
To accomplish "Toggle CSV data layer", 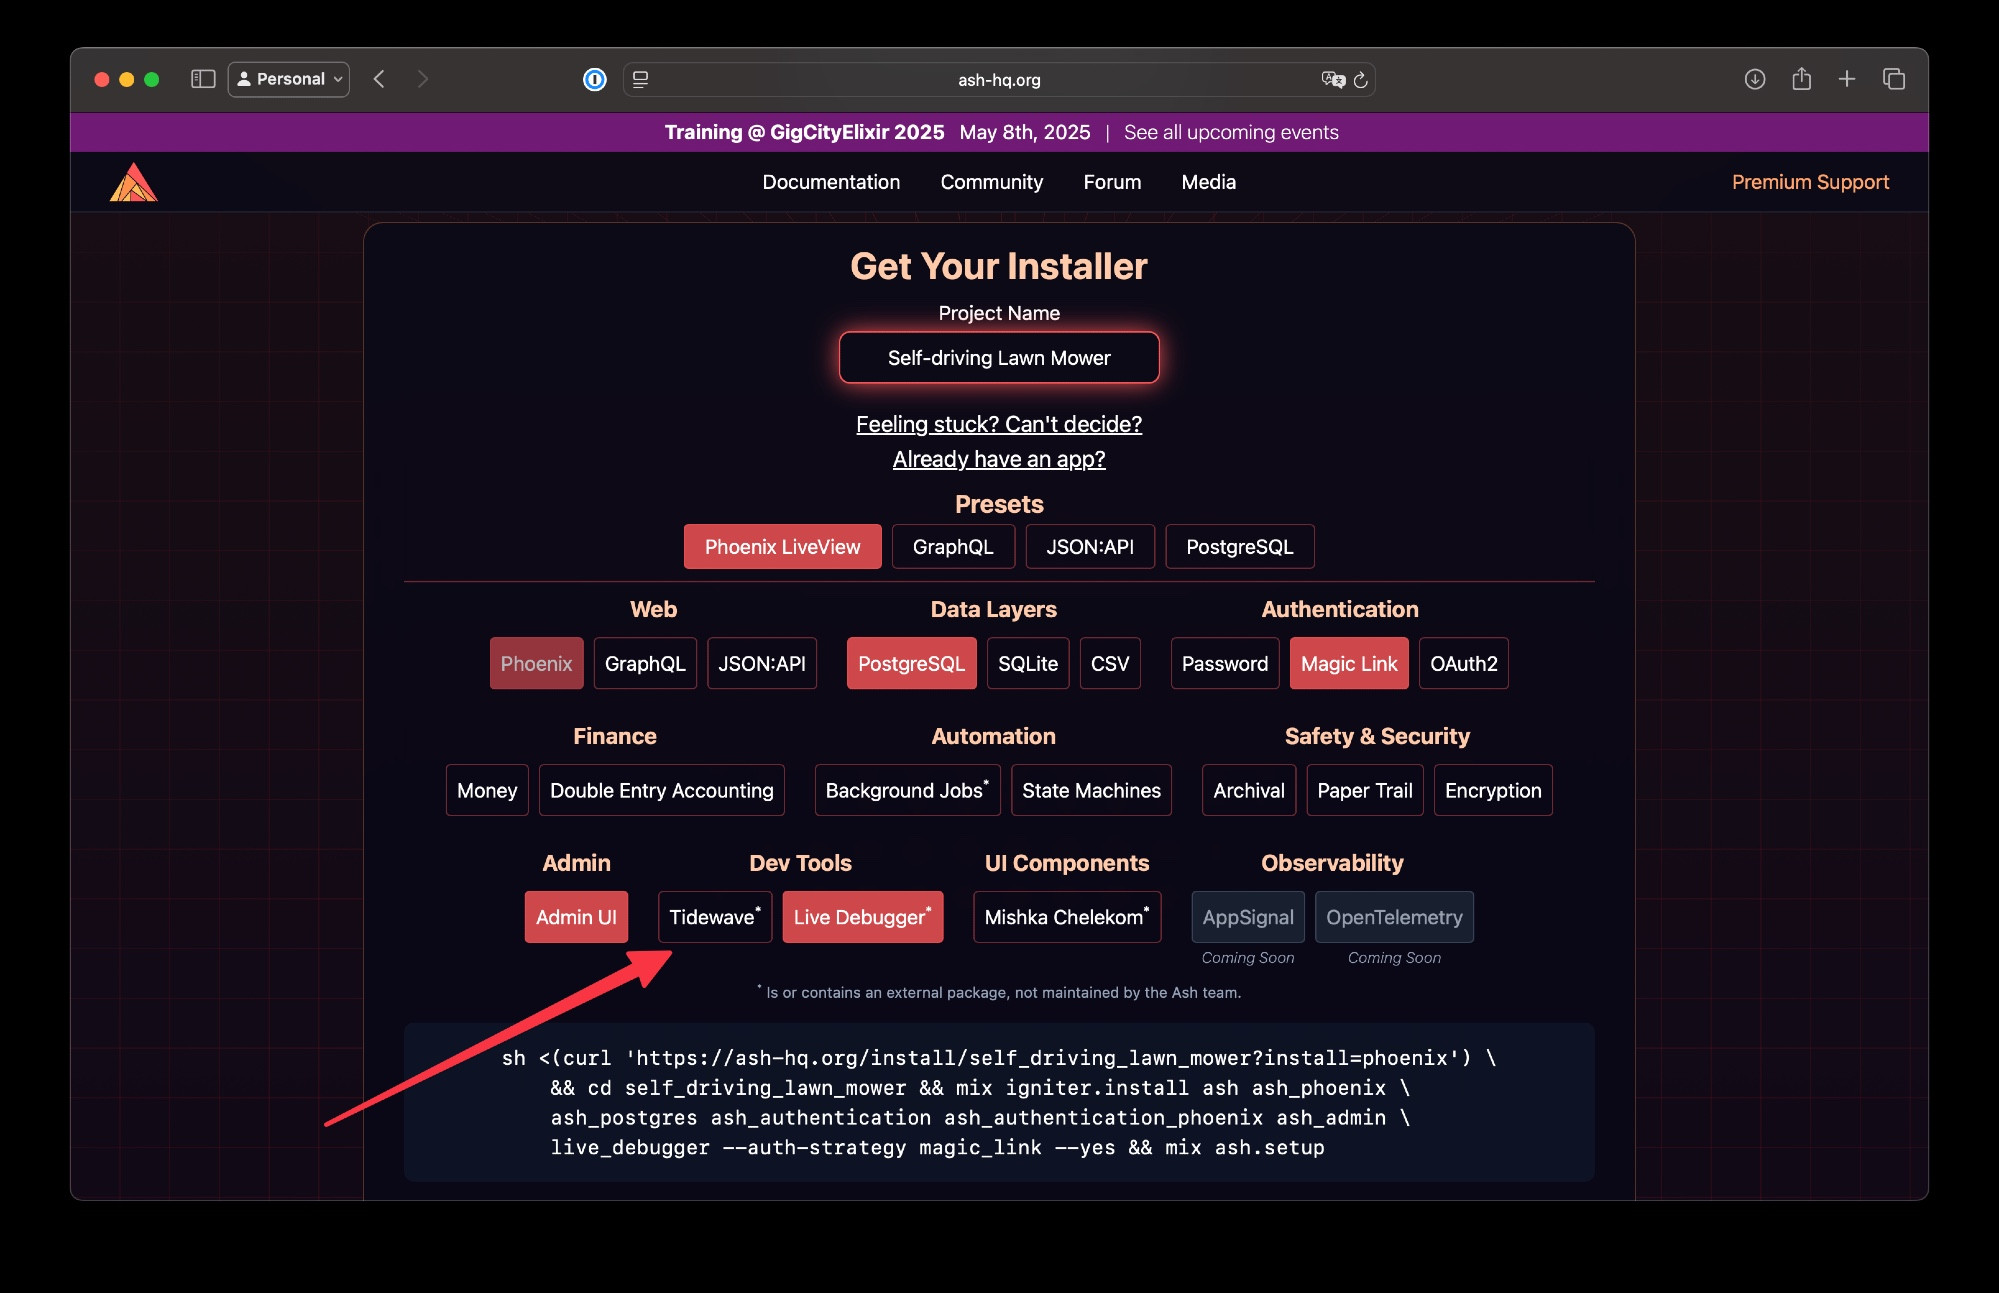I will click(x=1110, y=663).
